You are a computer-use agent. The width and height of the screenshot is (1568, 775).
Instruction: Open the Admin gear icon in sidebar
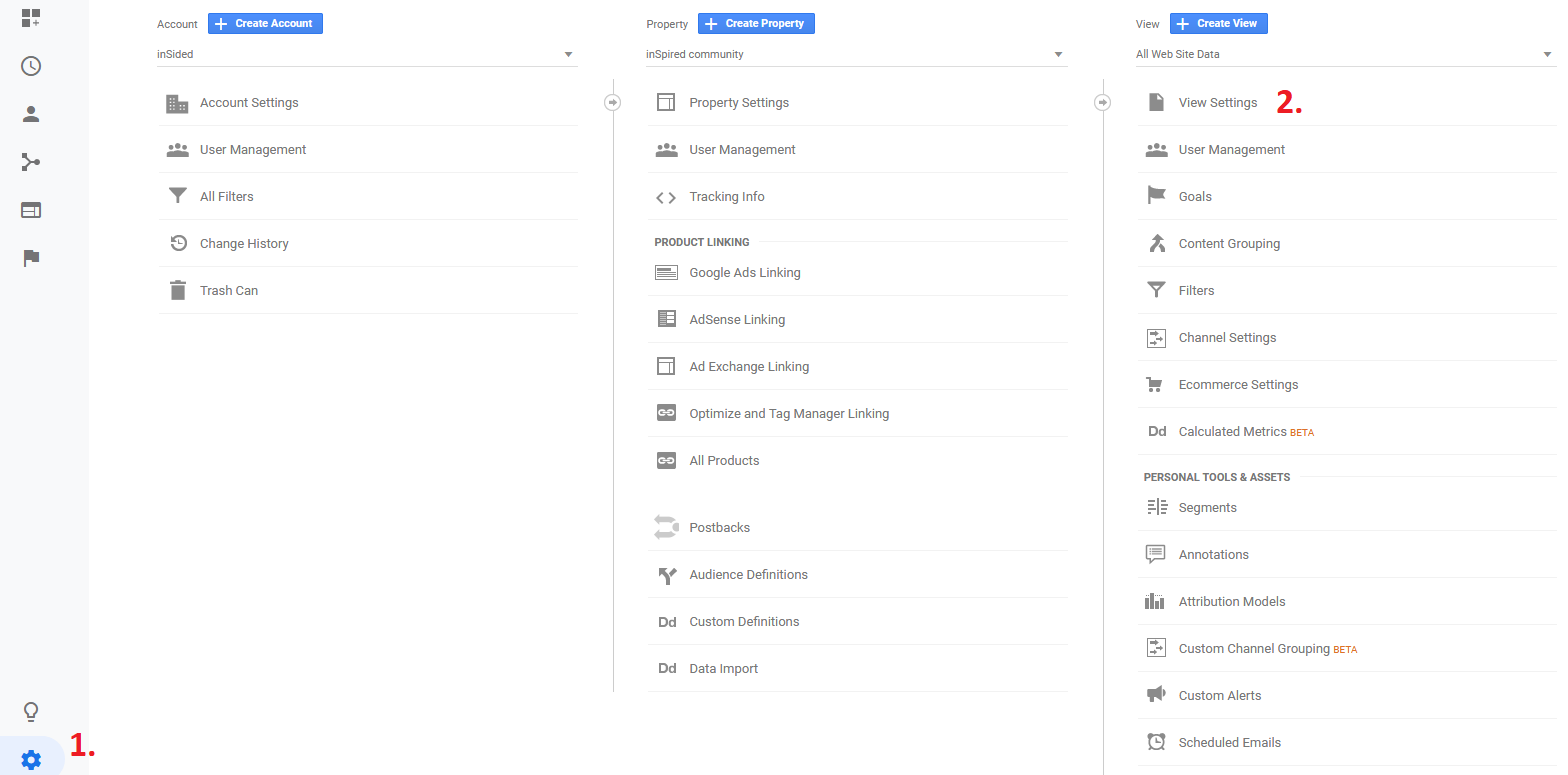click(31, 760)
